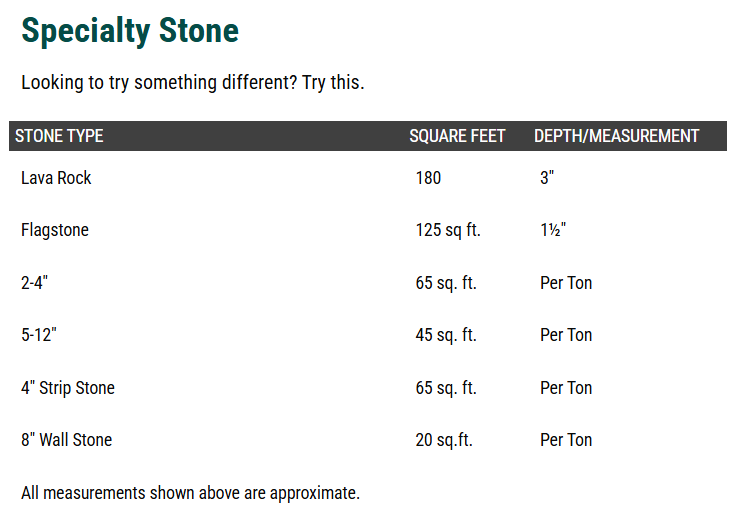
Task: Click the SQUARE FEET column header
Action: click(457, 136)
